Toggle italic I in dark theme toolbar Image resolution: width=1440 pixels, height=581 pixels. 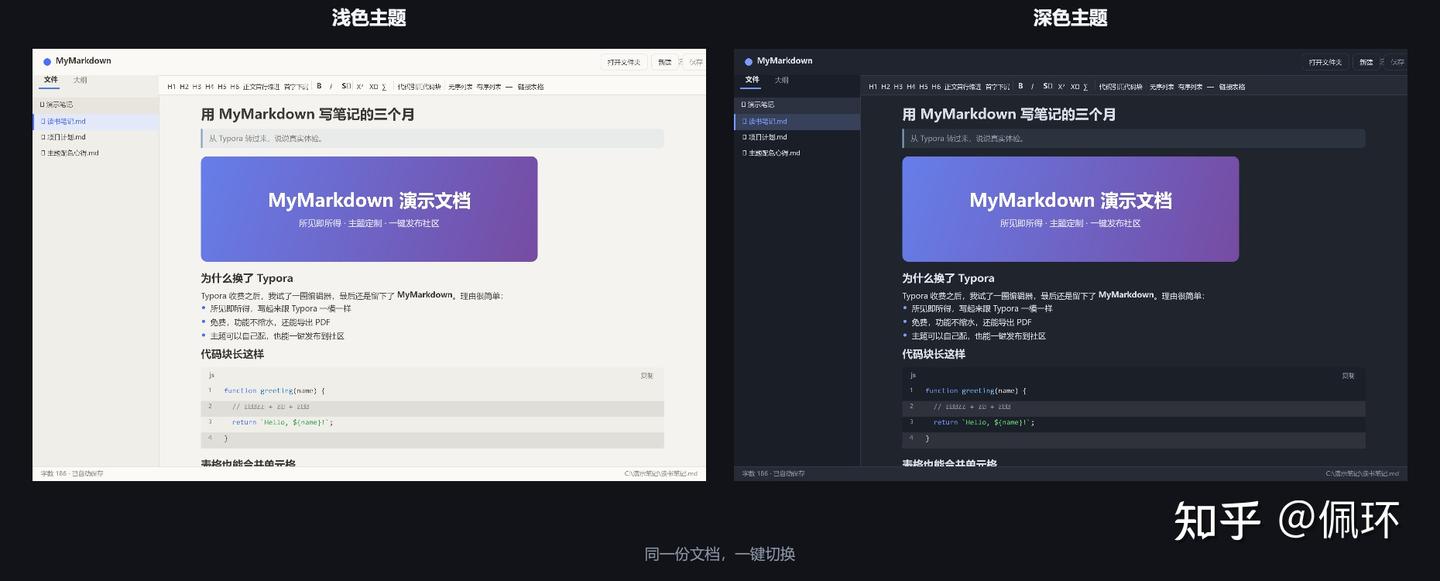pos(1032,86)
